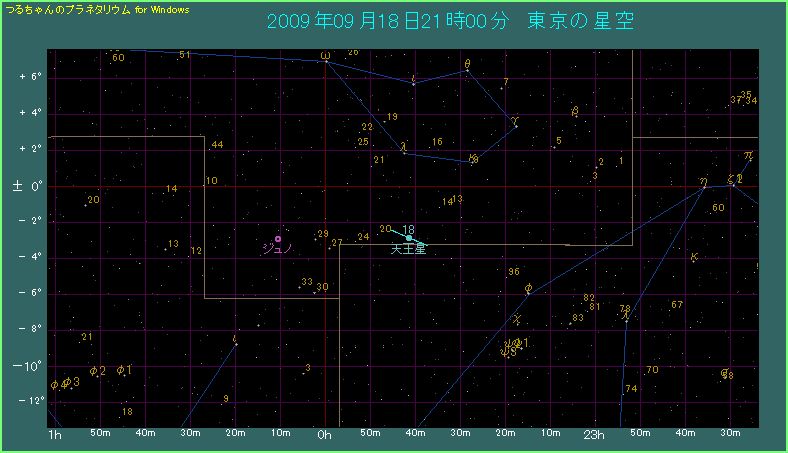Click the omega star at the chart top
This screenshot has height=453, width=788.
coord(325,57)
